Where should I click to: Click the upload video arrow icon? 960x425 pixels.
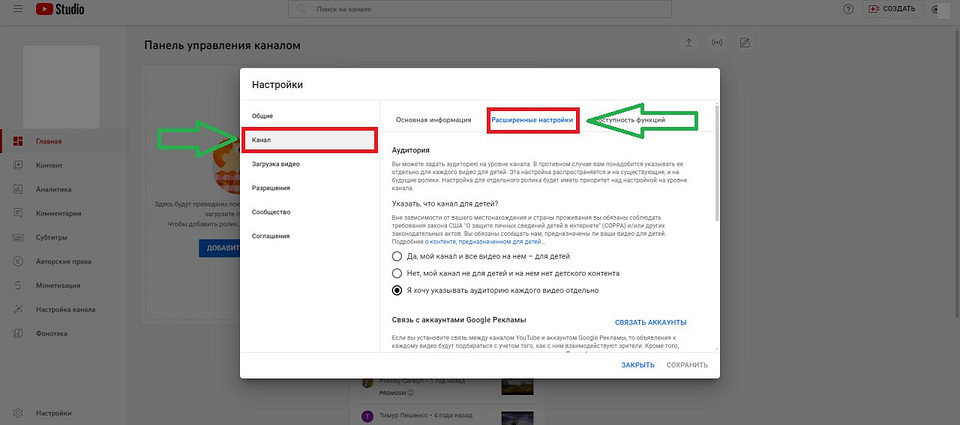pos(688,43)
